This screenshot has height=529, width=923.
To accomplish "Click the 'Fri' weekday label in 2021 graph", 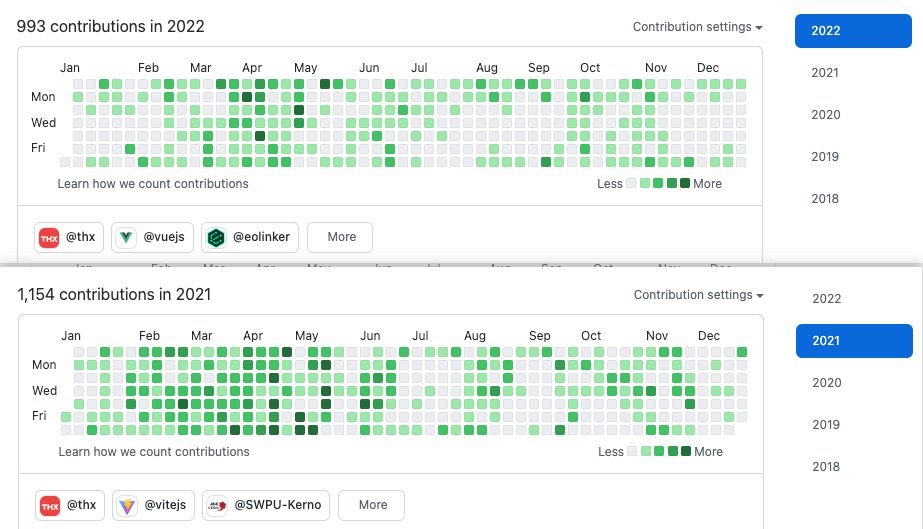I will [x=39, y=416].
